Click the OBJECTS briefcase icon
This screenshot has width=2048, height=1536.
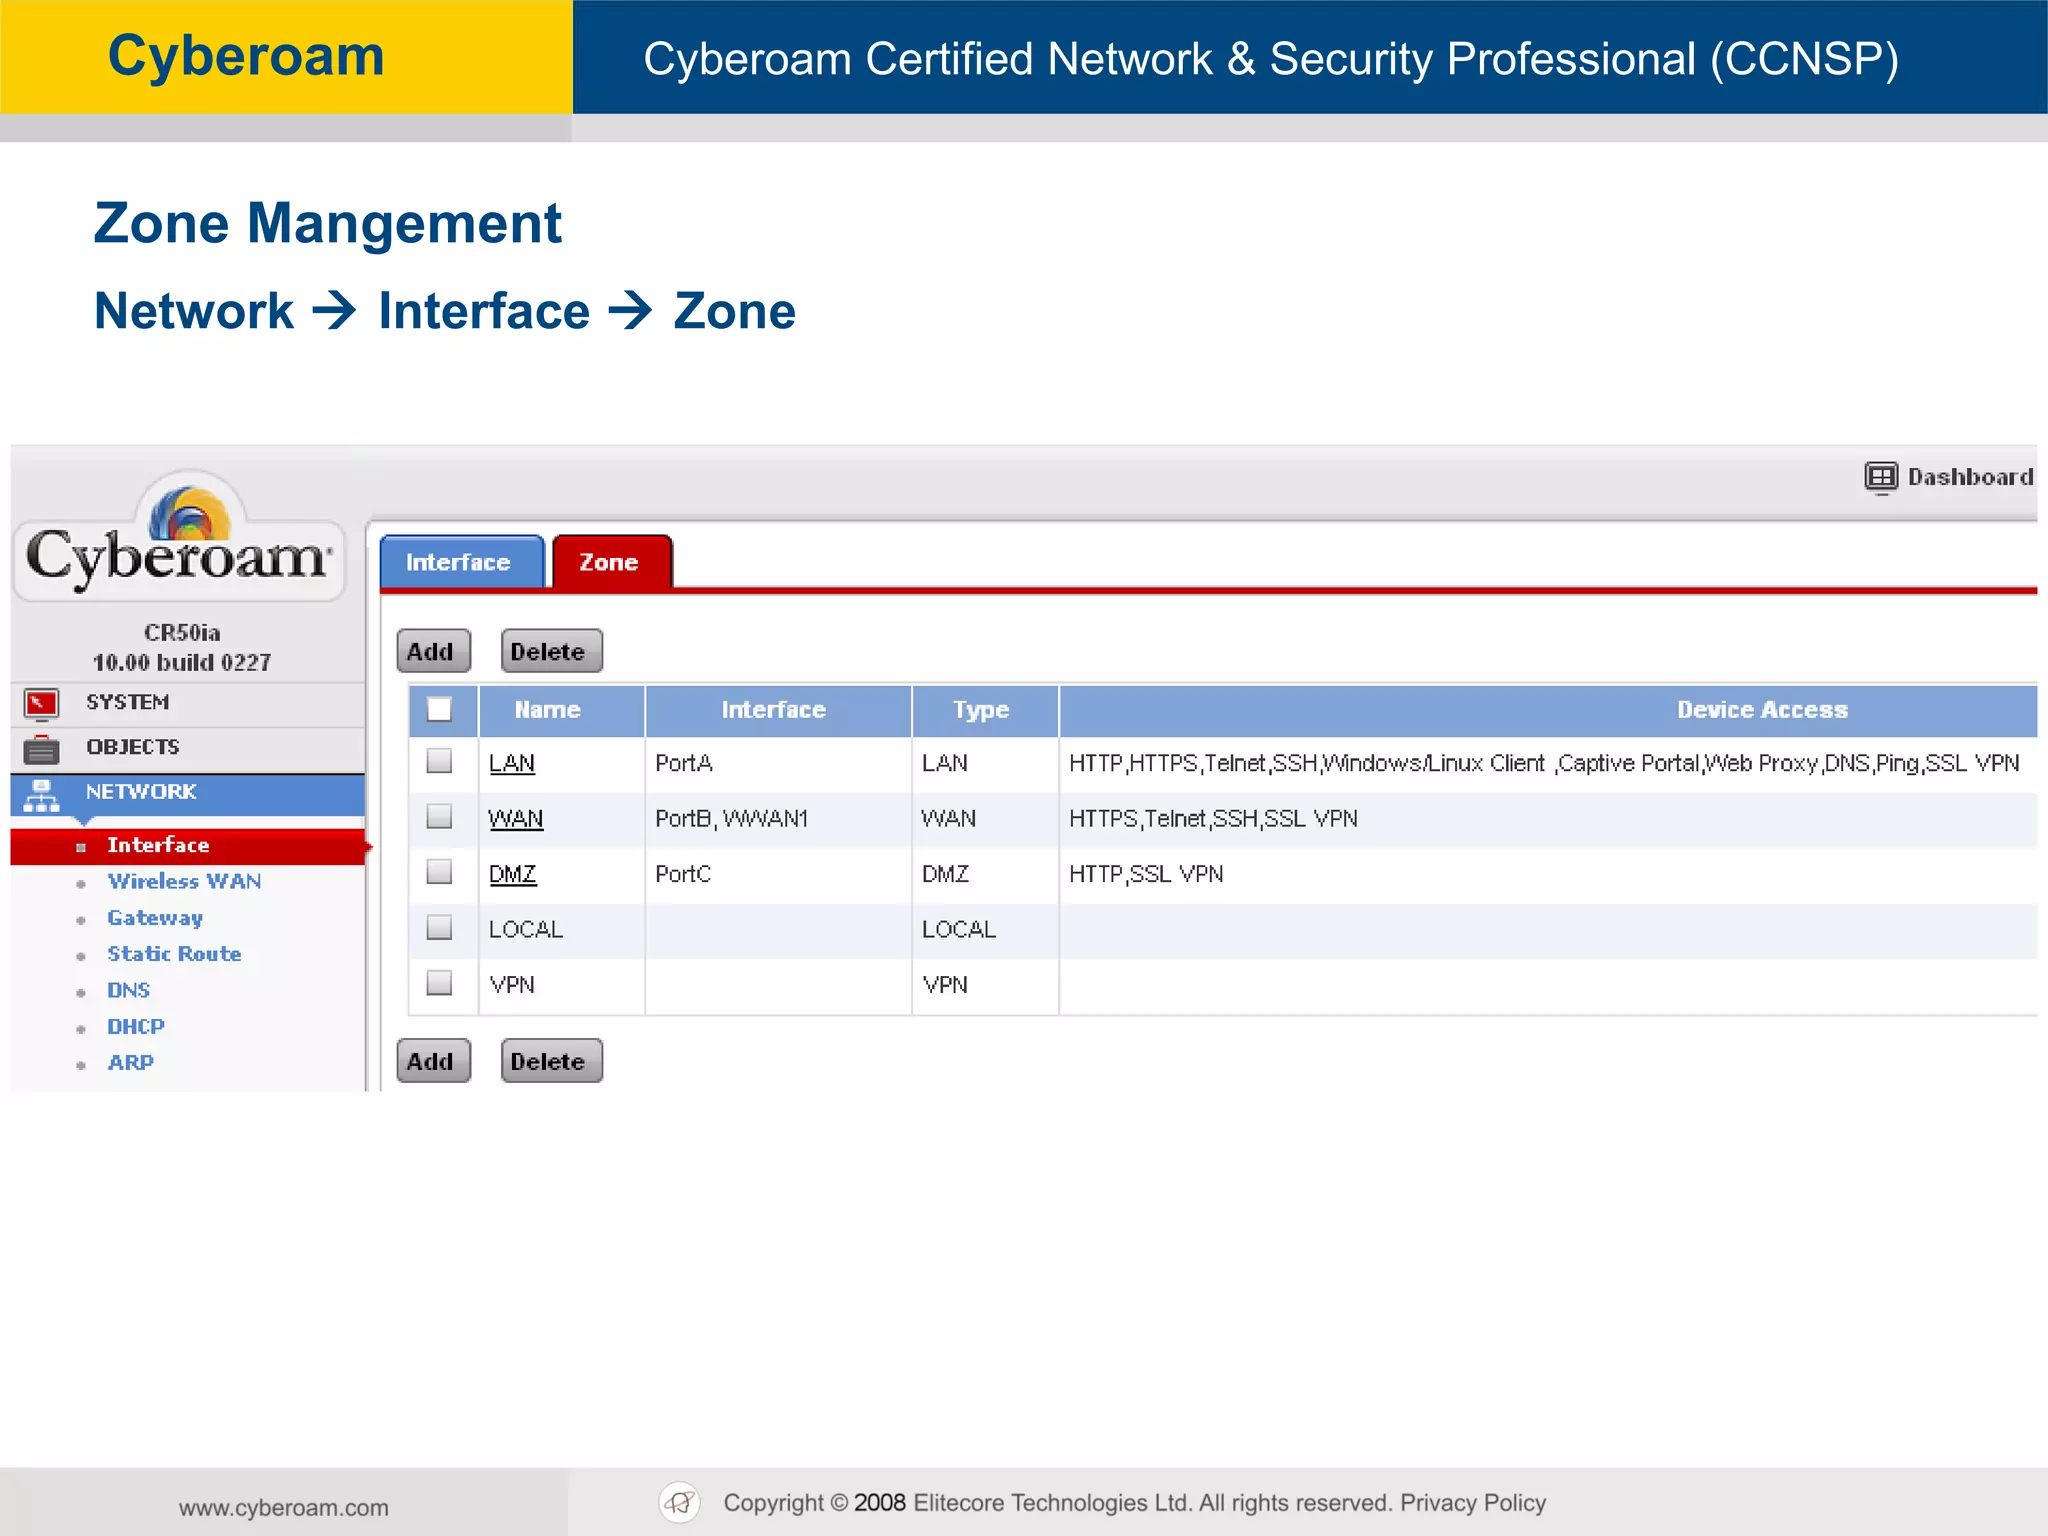[41, 748]
